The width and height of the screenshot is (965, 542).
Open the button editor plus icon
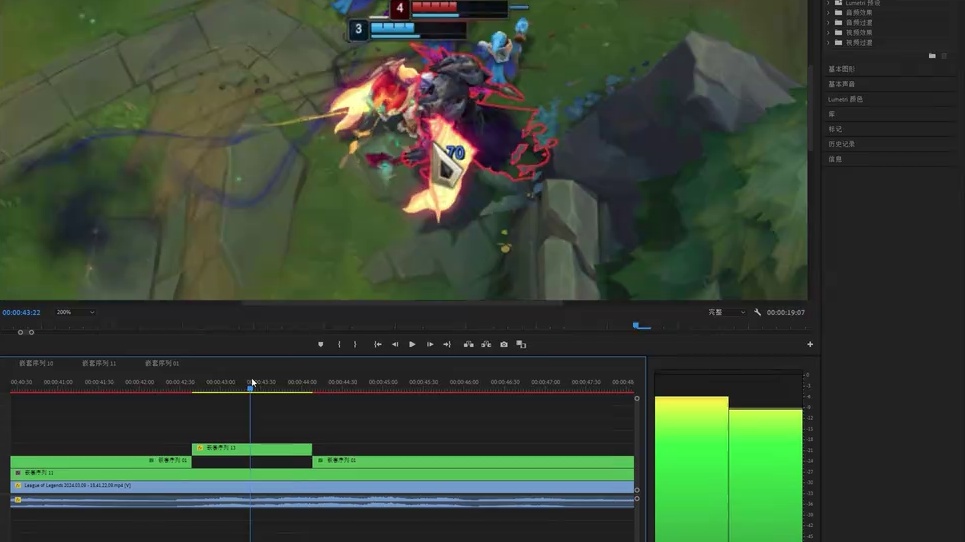point(810,345)
